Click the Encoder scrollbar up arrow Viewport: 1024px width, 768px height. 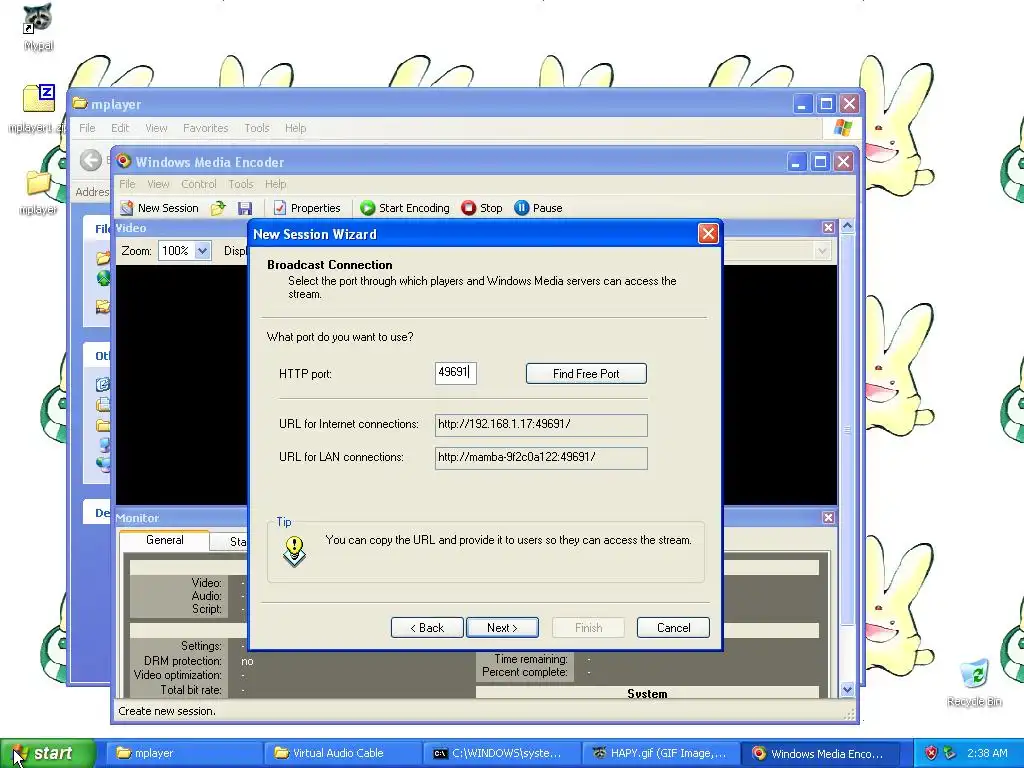click(x=848, y=227)
